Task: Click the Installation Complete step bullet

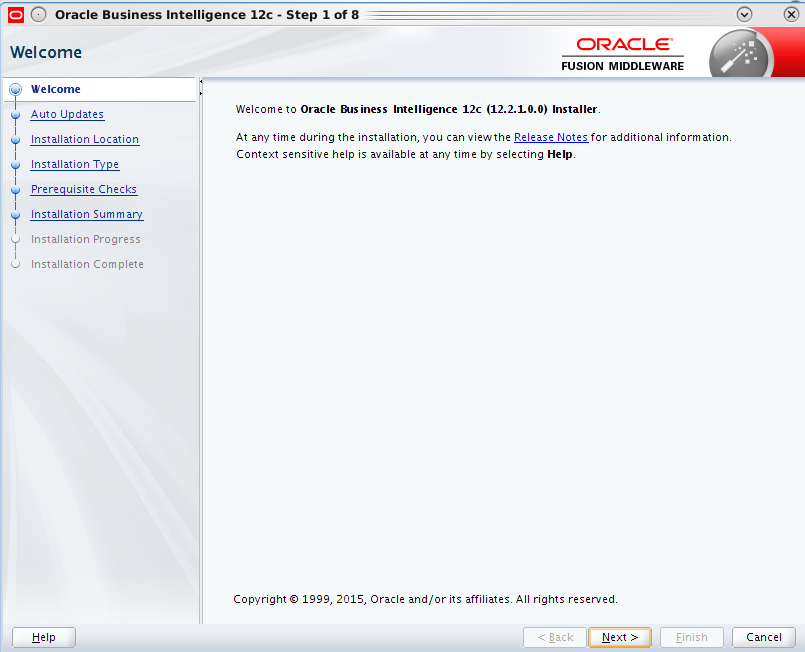Action: tap(15, 264)
